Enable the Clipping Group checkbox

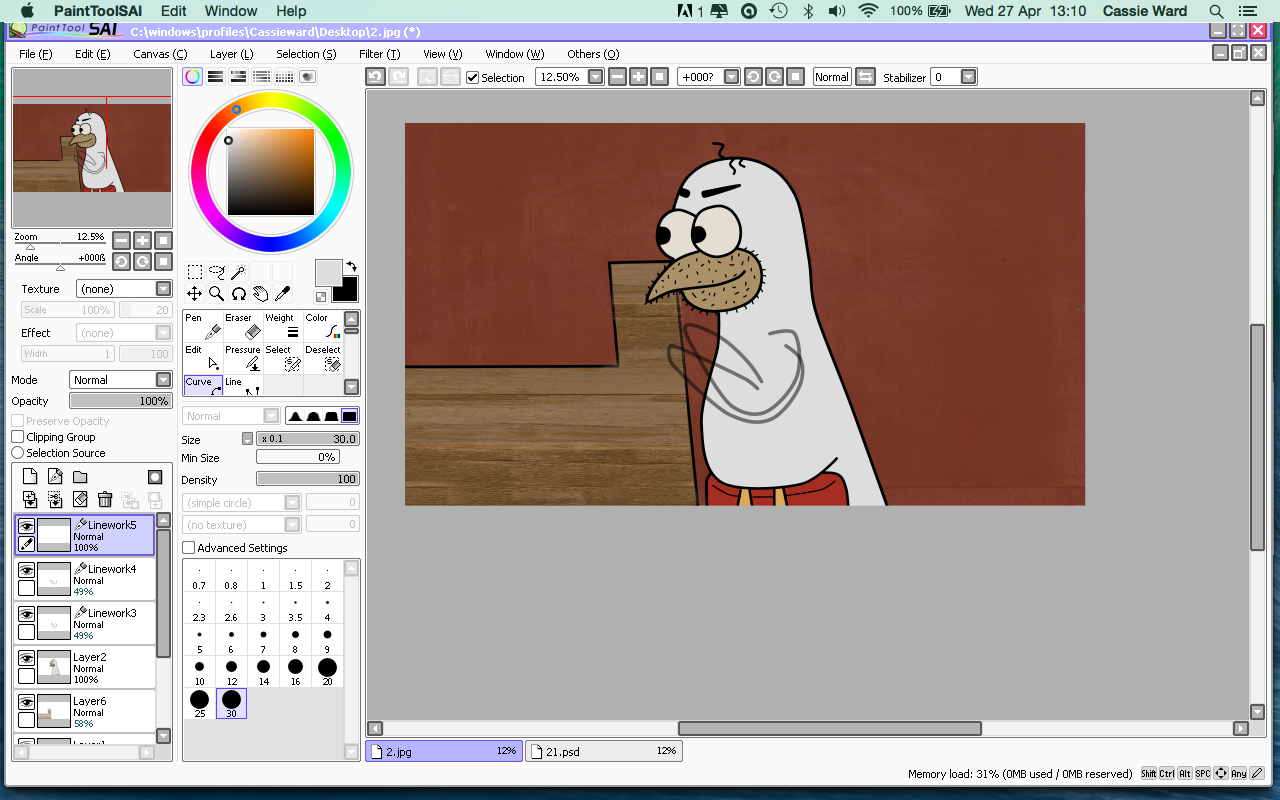[x=16, y=436]
